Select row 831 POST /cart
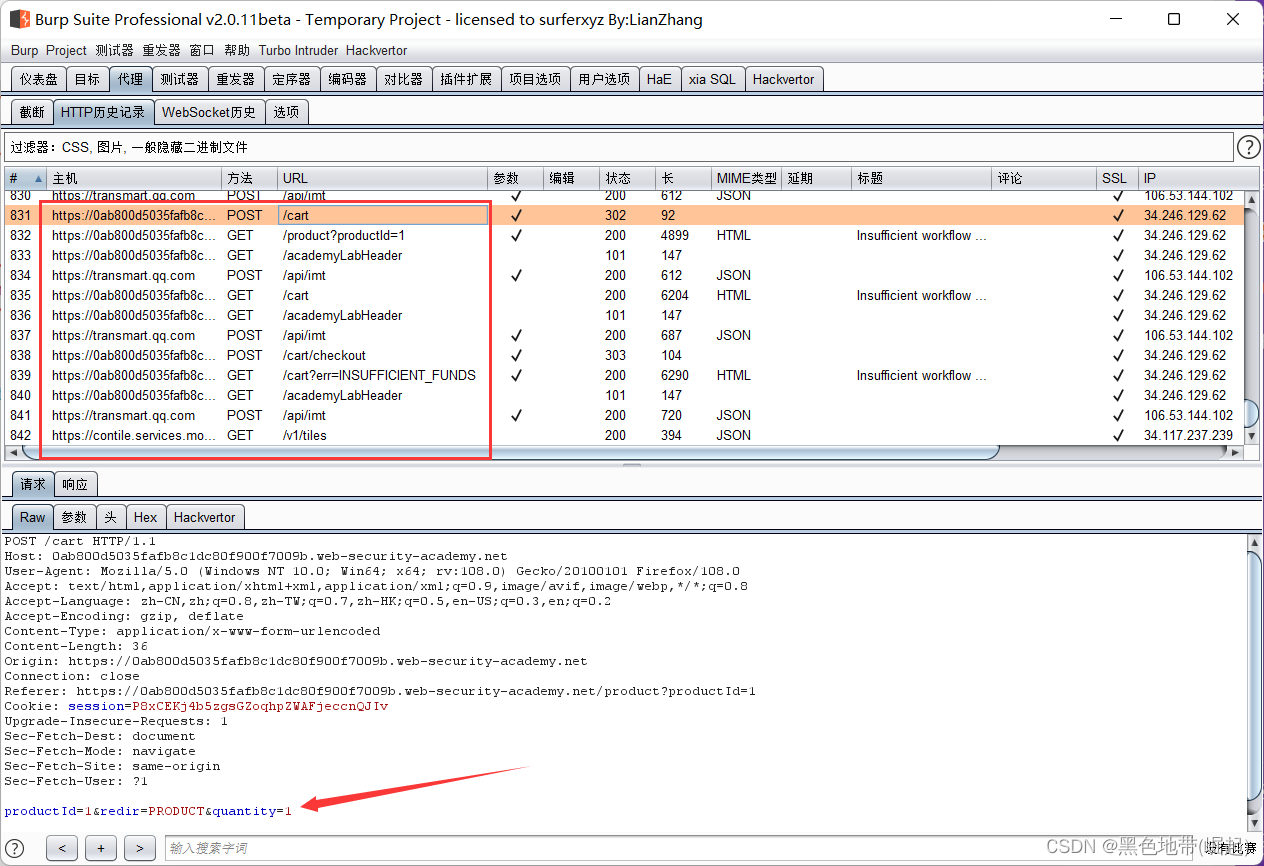Viewport: 1264px width, 866px height. tap(624, 215)
